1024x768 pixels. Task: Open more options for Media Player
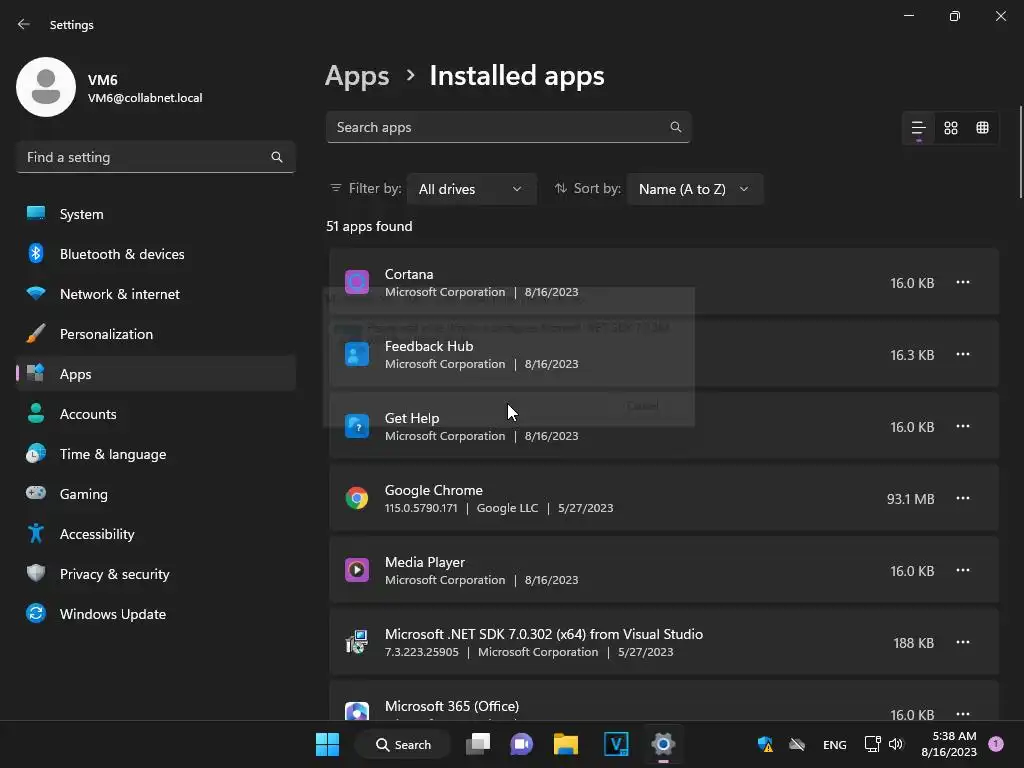963,570
